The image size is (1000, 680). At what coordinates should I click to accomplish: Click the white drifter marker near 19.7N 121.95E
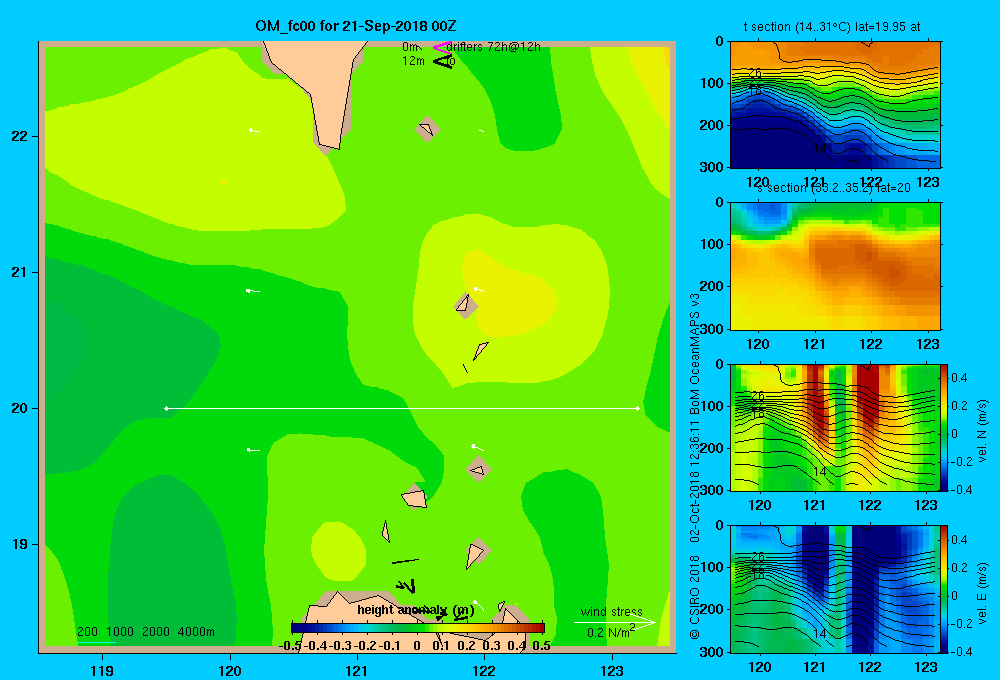click(477, 447)
